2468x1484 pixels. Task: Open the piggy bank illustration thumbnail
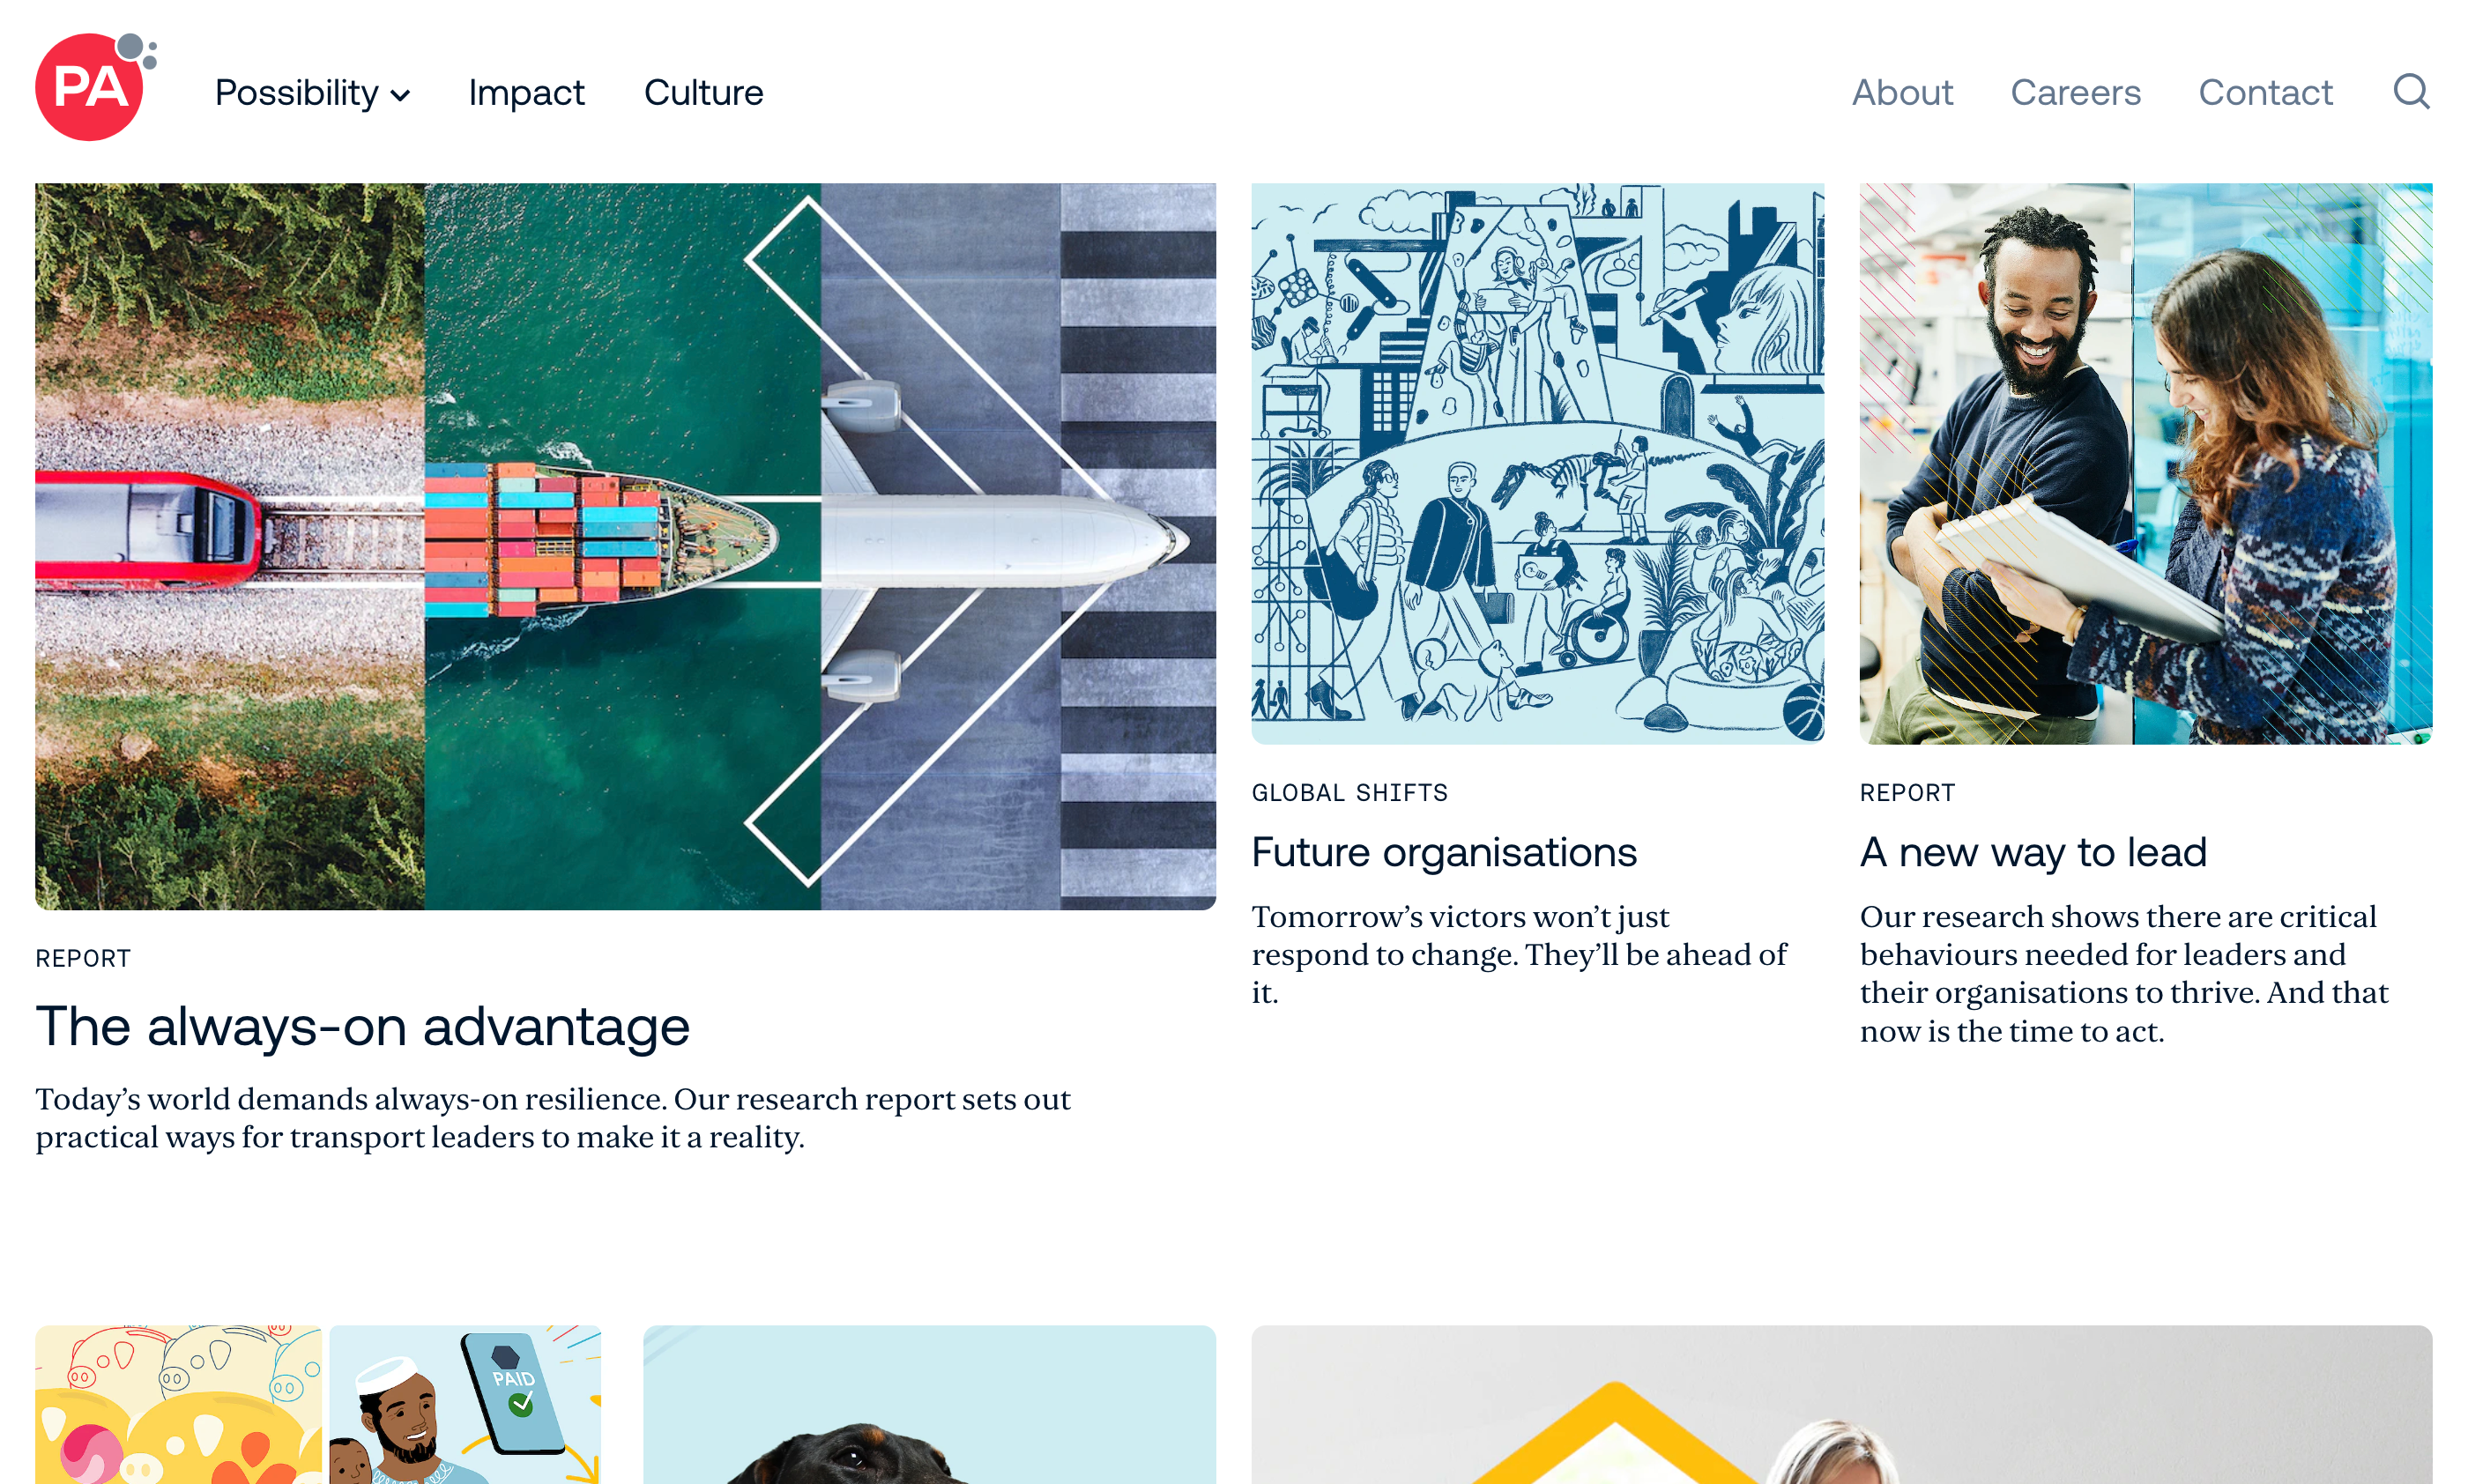pos(318,1404)
